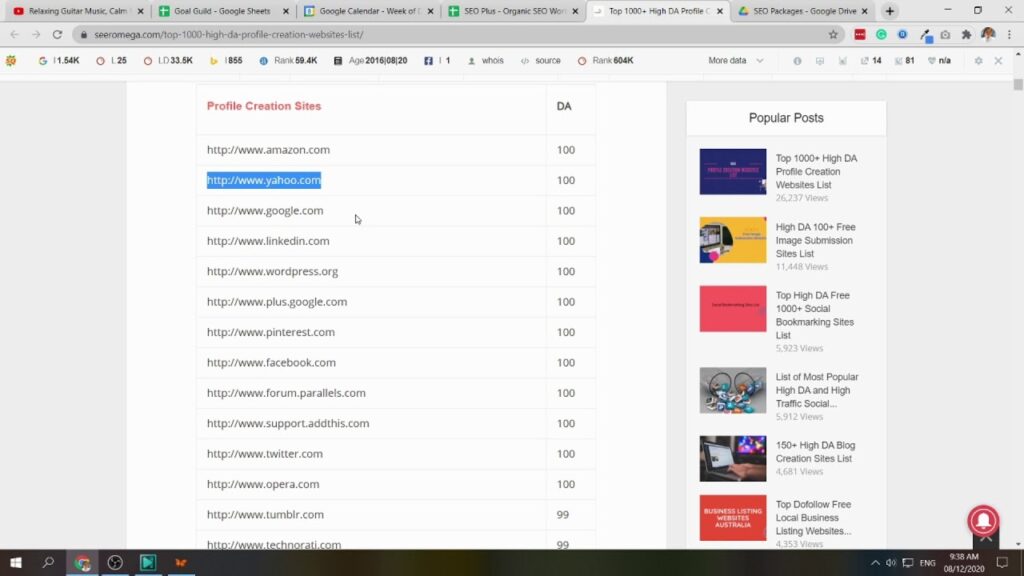Image resolution: width=1024 pixels, height=576 pixels.
Task: Click the whois person icon
Action: pyautogui.click(x=472, y=61)
